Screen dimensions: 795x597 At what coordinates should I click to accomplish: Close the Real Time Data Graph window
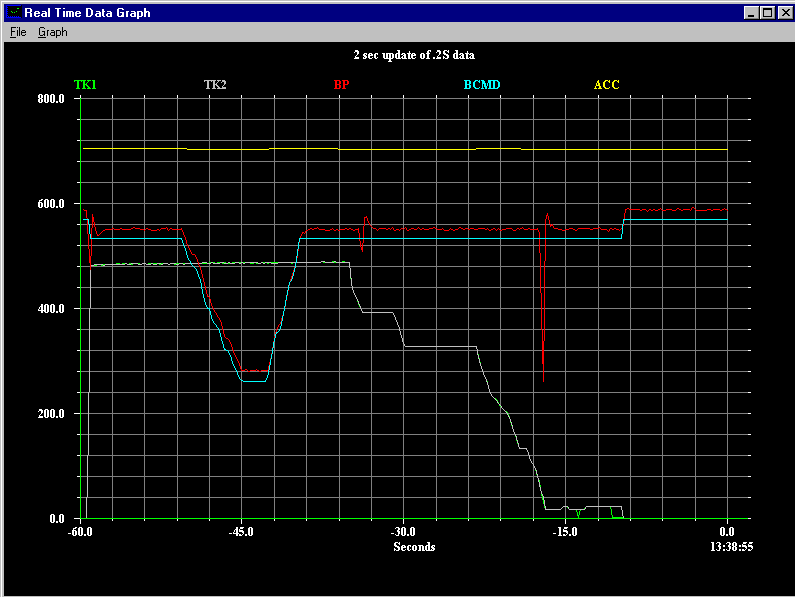pyautogui.click(x=783, y=13)
